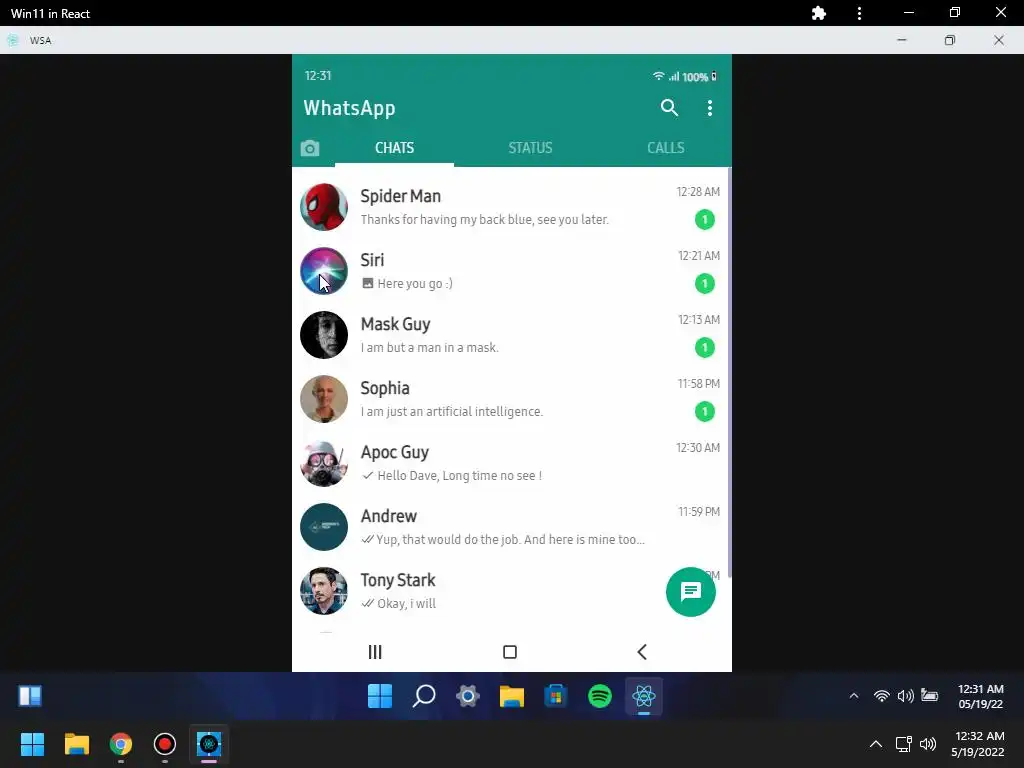
Task: Open Mask Guy profile picture
Action: 324,335
